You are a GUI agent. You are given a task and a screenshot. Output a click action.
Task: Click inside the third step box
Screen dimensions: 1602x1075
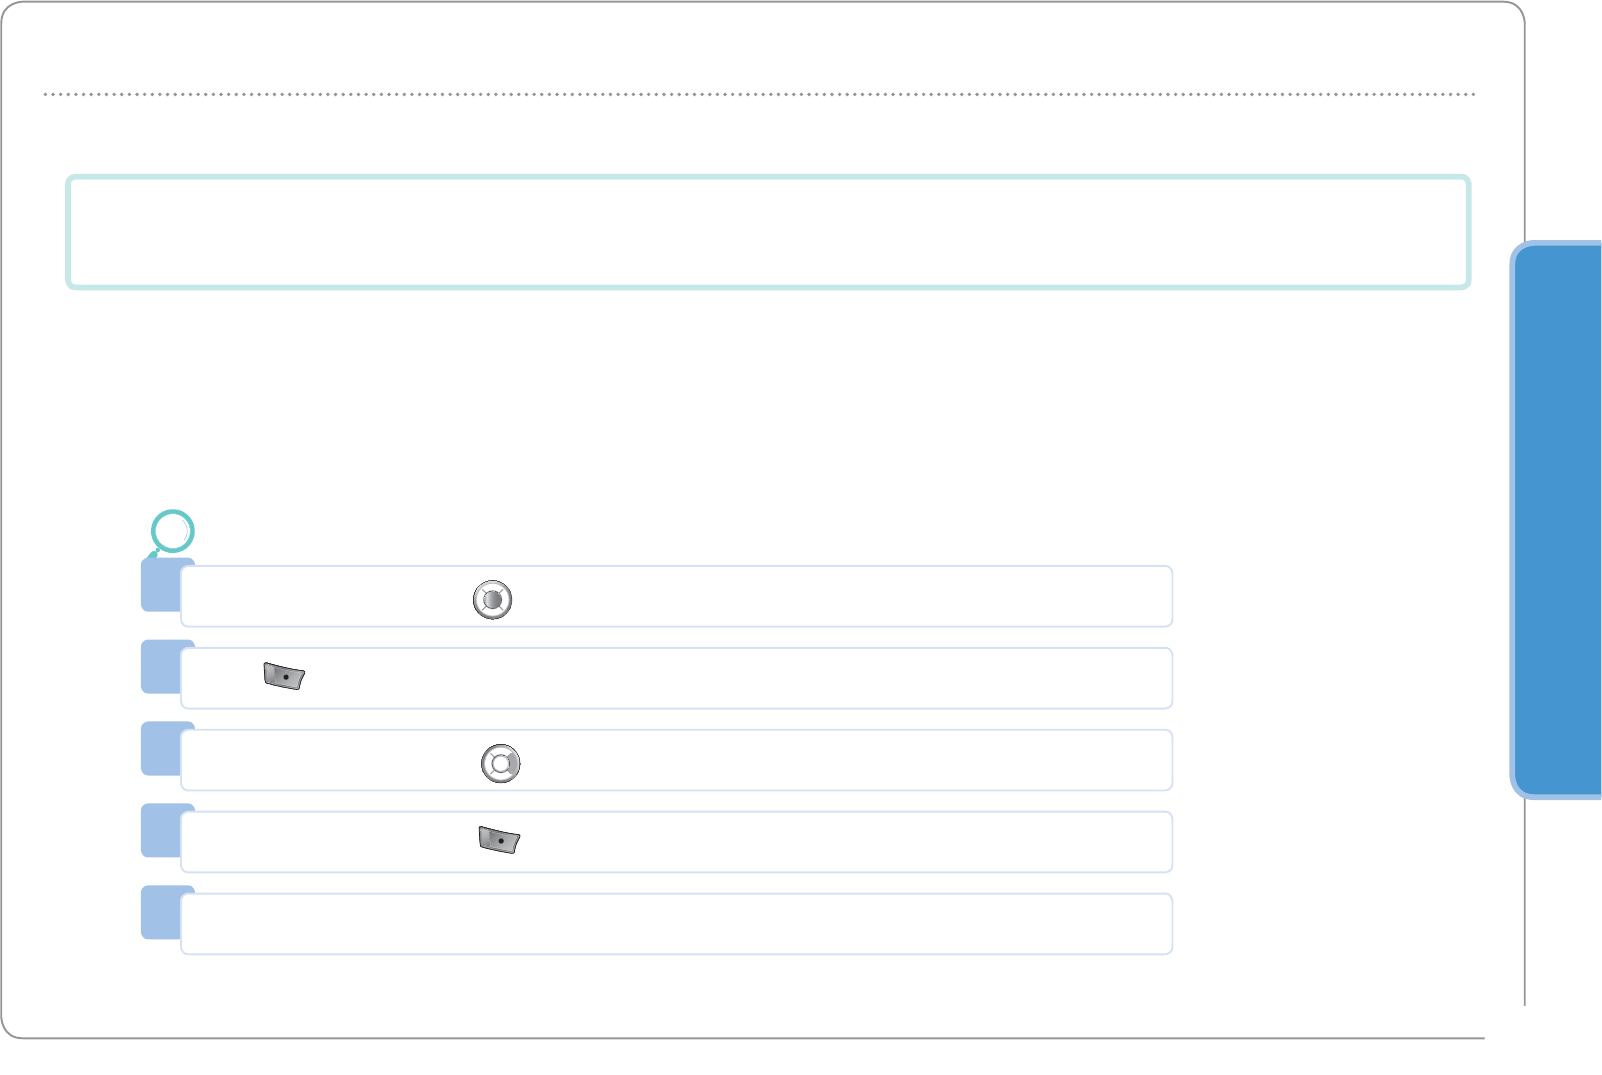800,761
